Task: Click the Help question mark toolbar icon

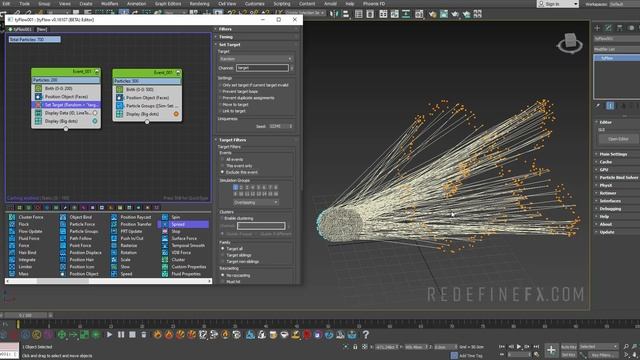Action: 366,335
